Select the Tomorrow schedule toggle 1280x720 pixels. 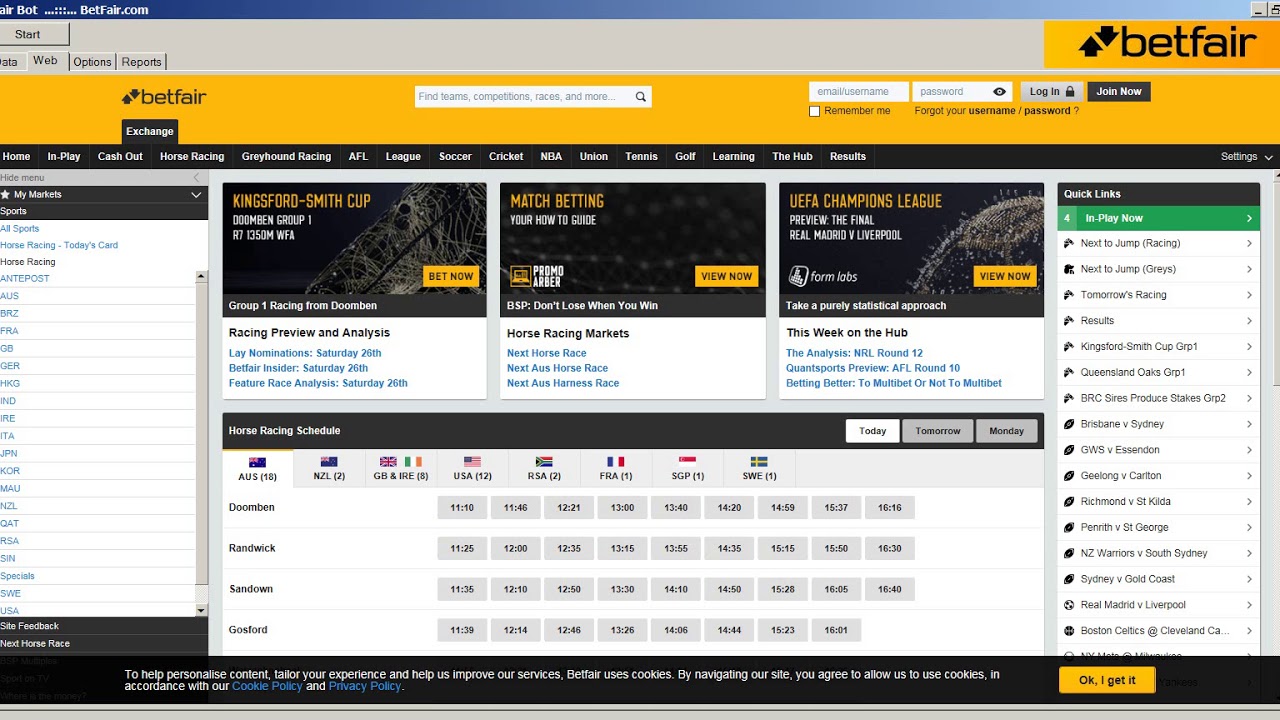(938, 431)
